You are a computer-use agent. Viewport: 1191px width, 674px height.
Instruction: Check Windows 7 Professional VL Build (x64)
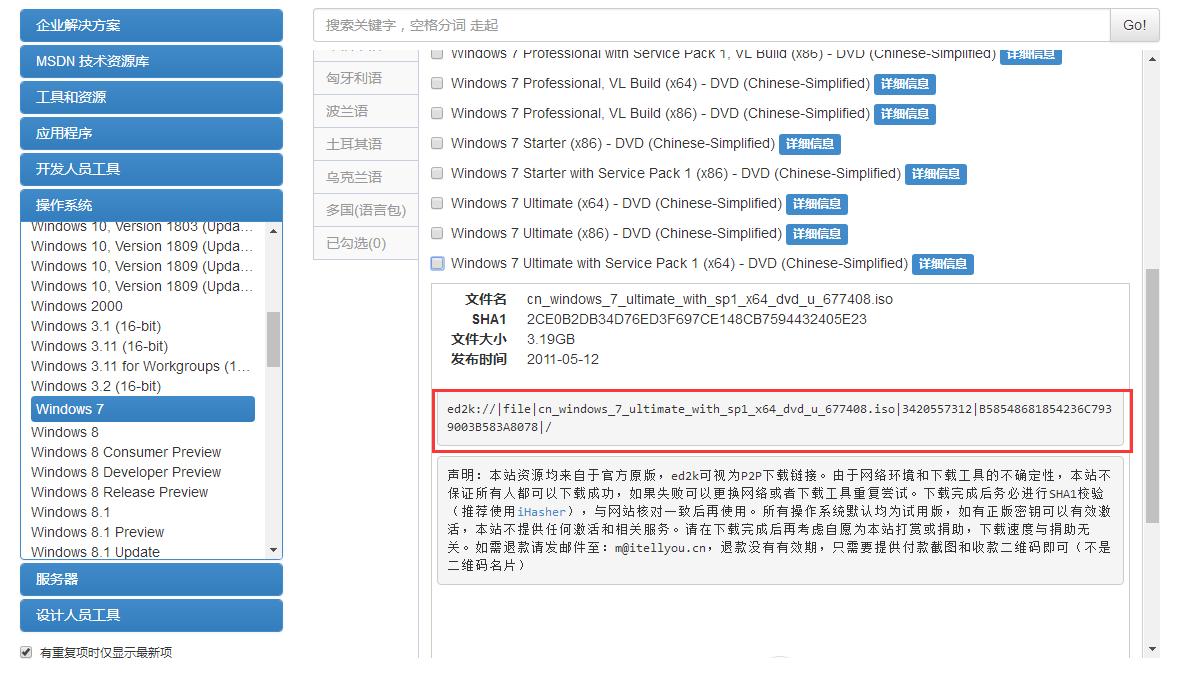[437, 83]
